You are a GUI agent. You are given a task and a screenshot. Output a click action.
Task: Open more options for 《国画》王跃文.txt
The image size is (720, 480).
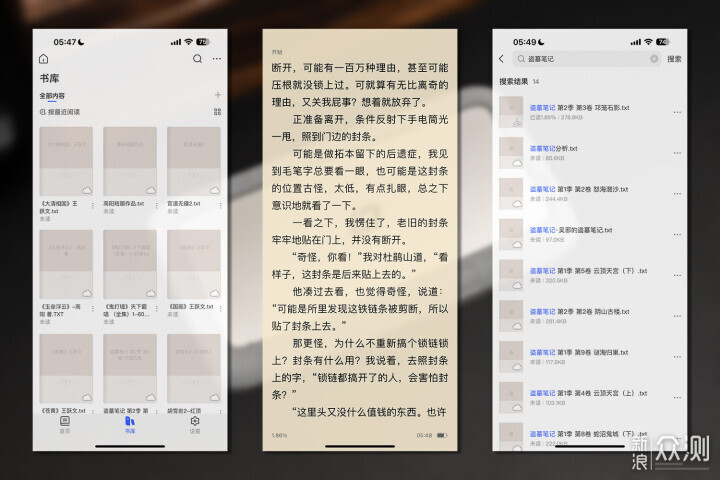pyautogui.click(x=220, y=309)
